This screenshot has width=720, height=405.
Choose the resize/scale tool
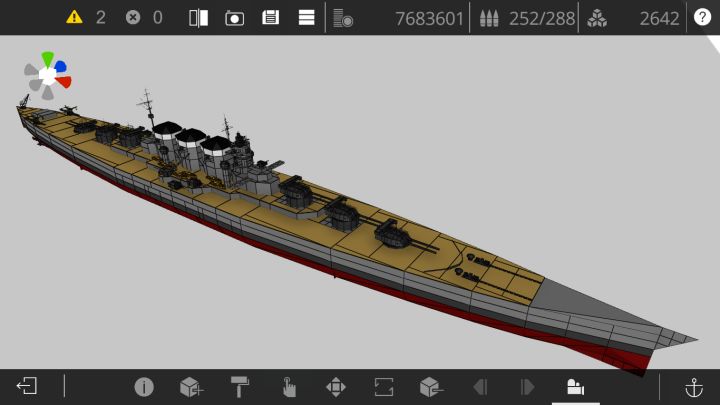383,387
